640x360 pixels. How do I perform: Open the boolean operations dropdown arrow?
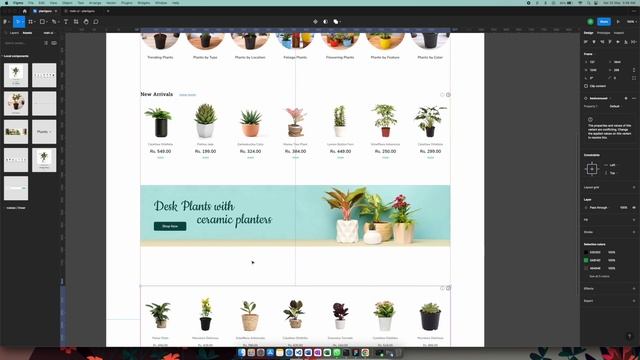(x=340, y=22)
